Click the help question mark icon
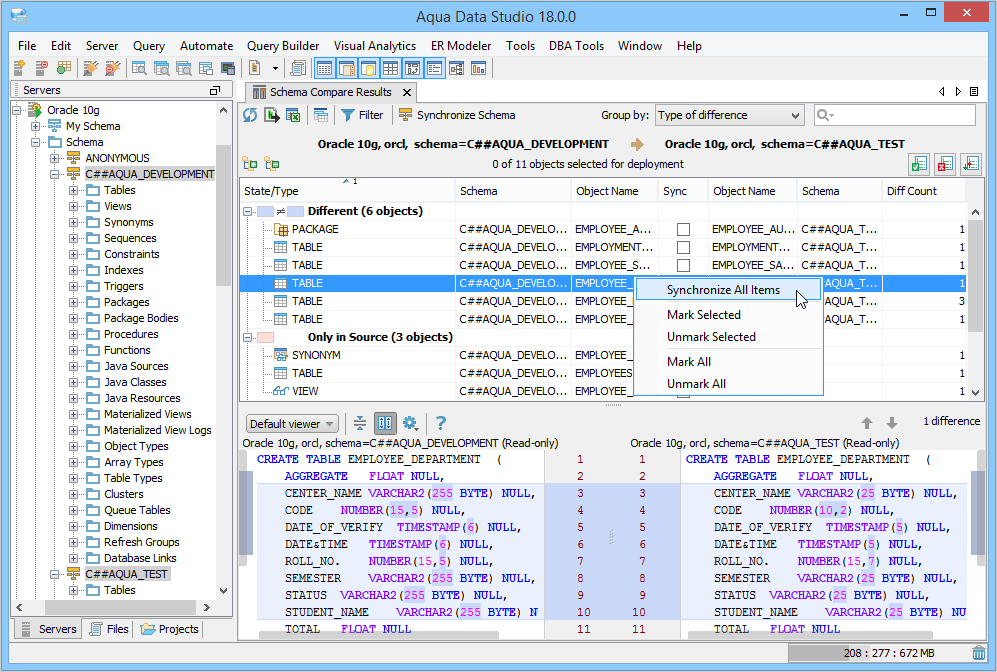The image size is (997, 672). coord(440,423)
